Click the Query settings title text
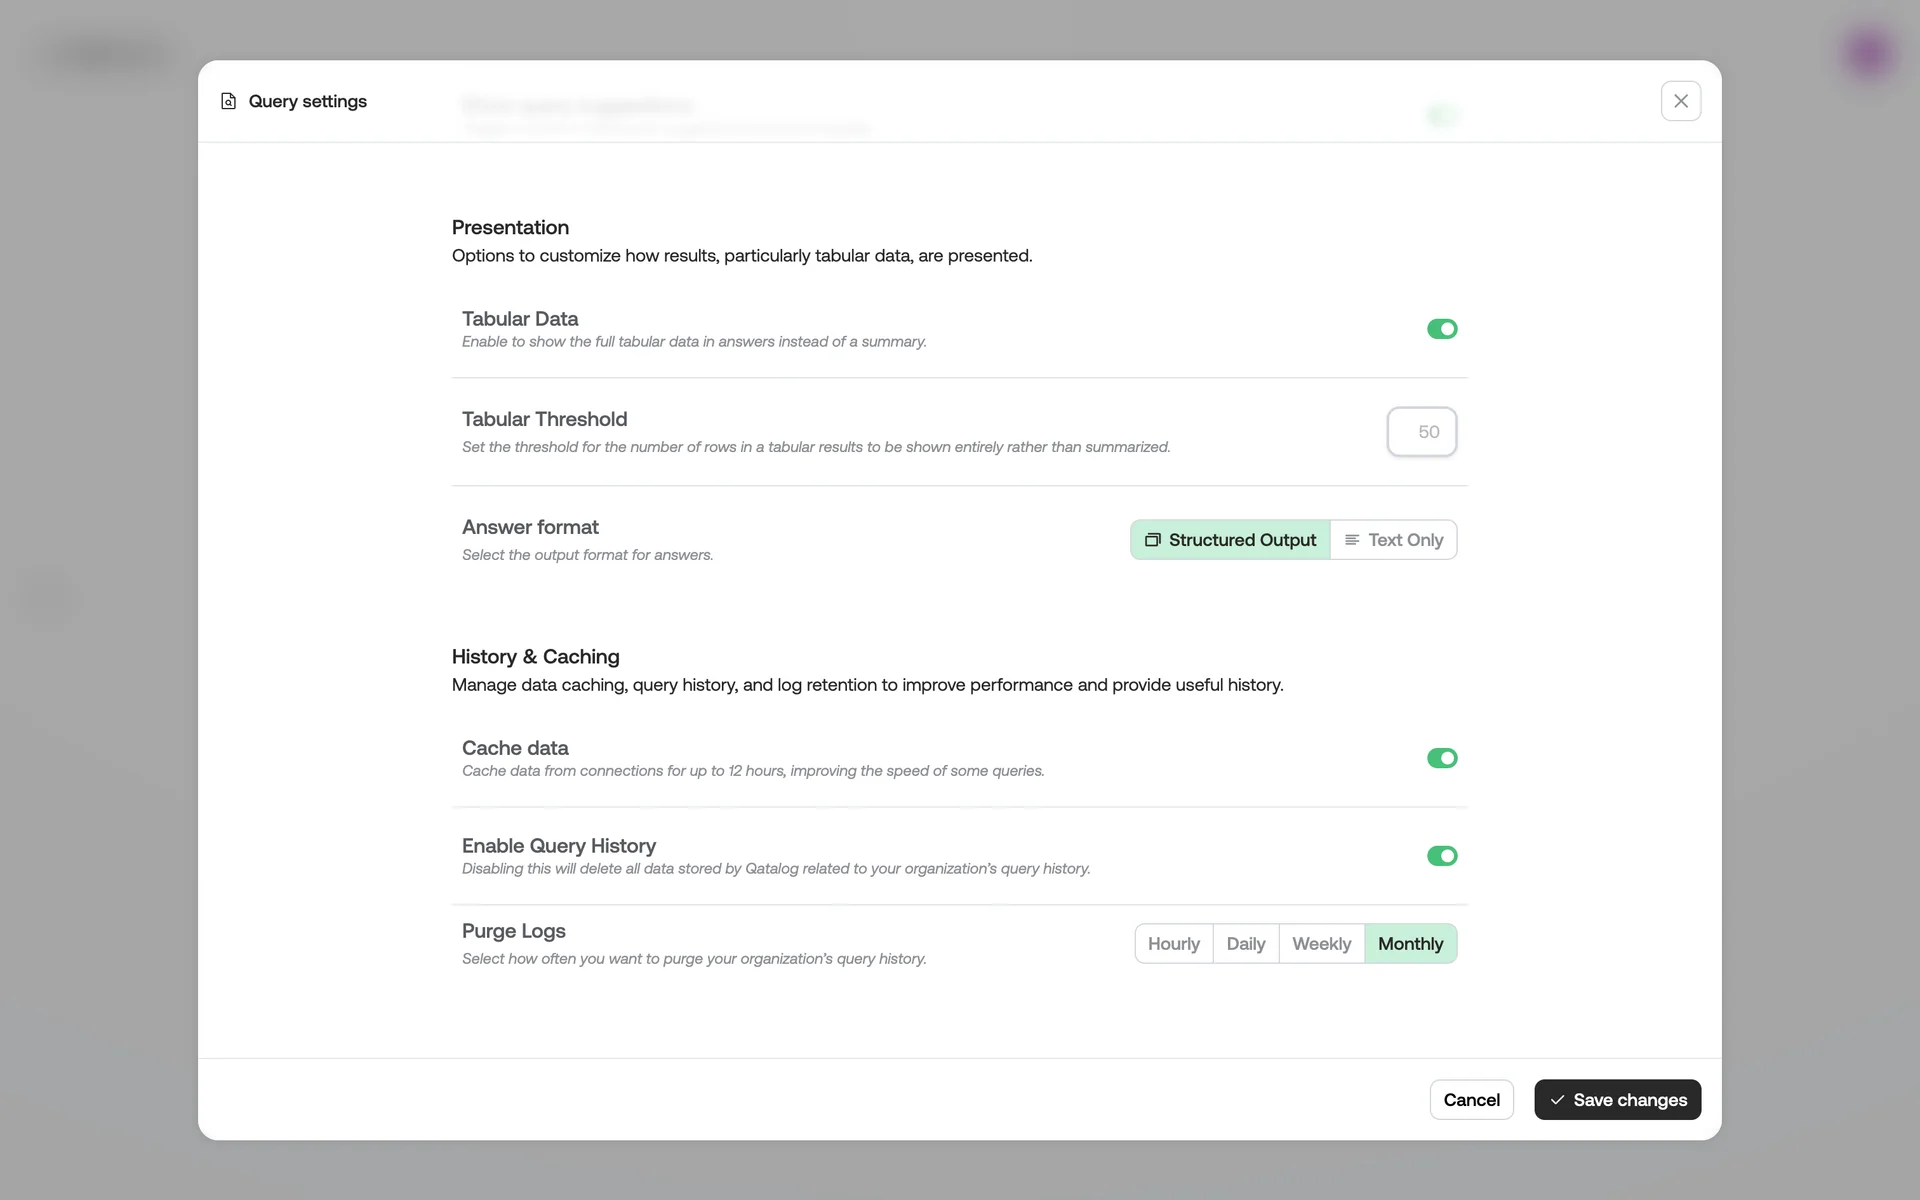1920x1200 pixels. 307,101
